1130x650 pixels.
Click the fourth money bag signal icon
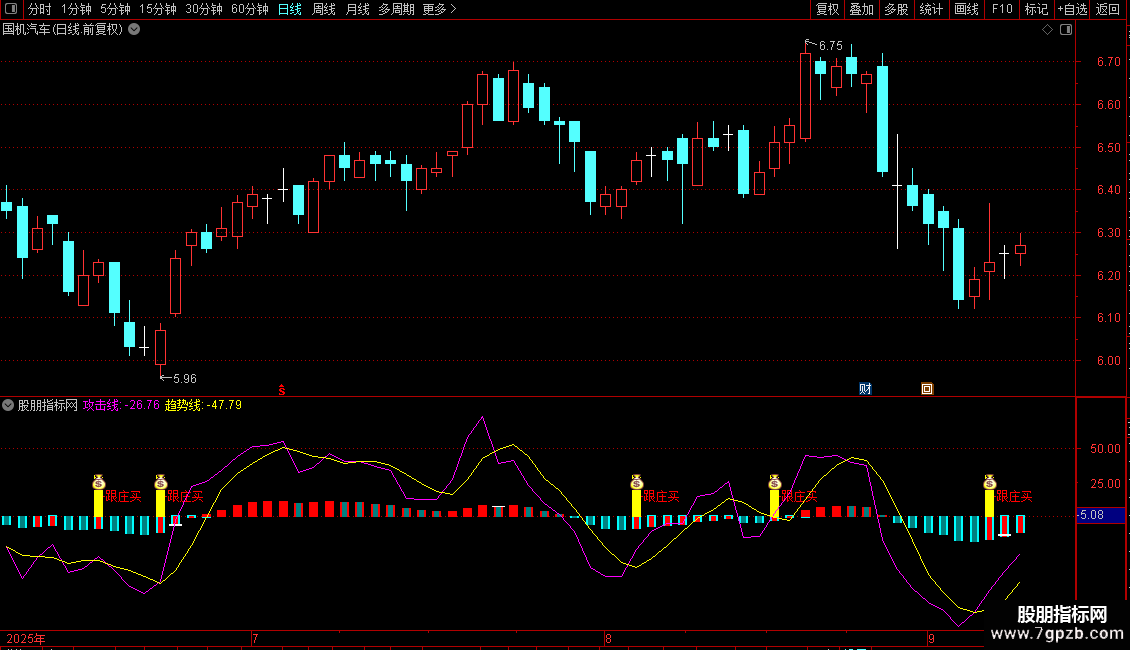point(775,482)
